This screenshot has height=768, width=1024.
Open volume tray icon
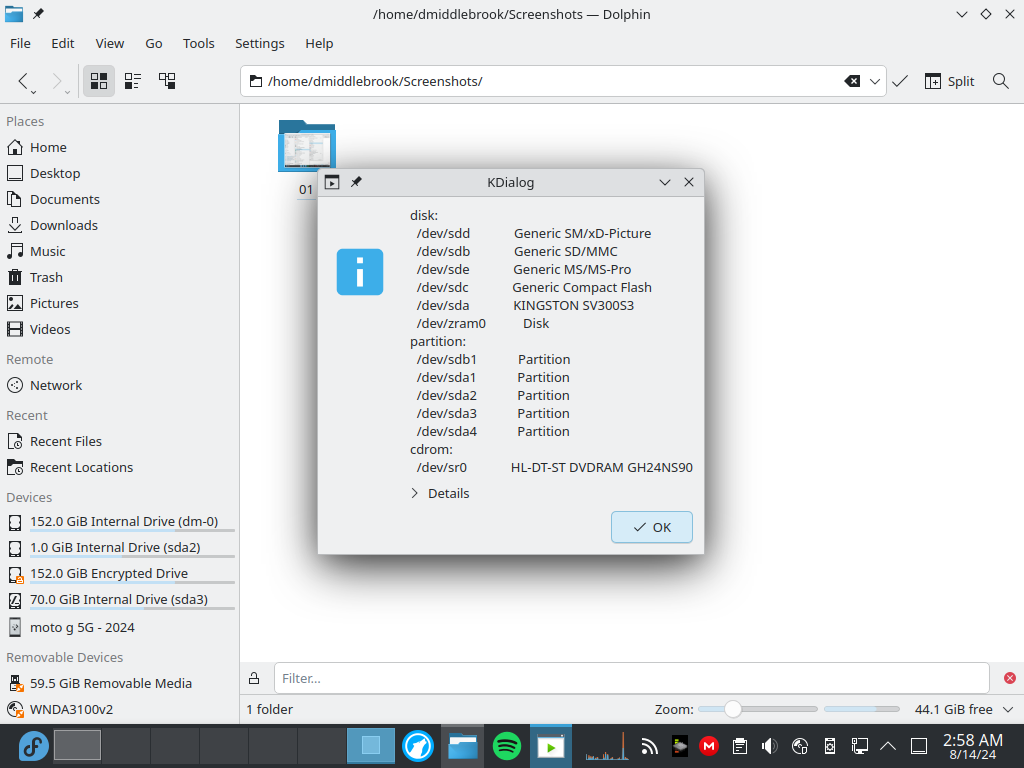pos(769,746)
